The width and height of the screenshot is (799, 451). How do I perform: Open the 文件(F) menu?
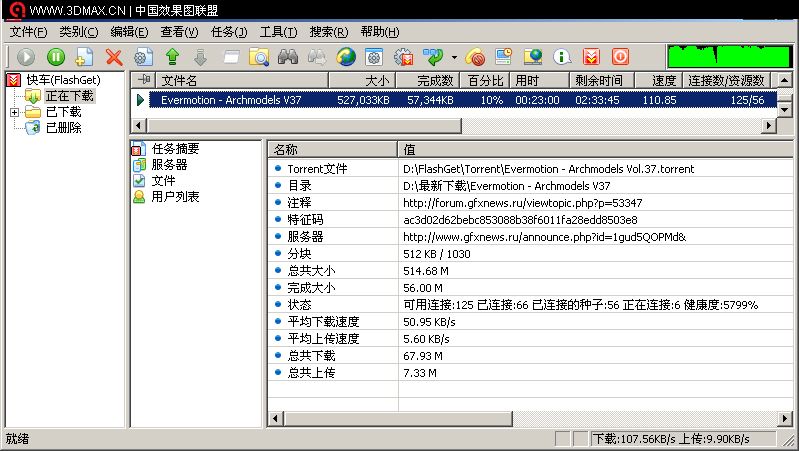pos(29,32)
